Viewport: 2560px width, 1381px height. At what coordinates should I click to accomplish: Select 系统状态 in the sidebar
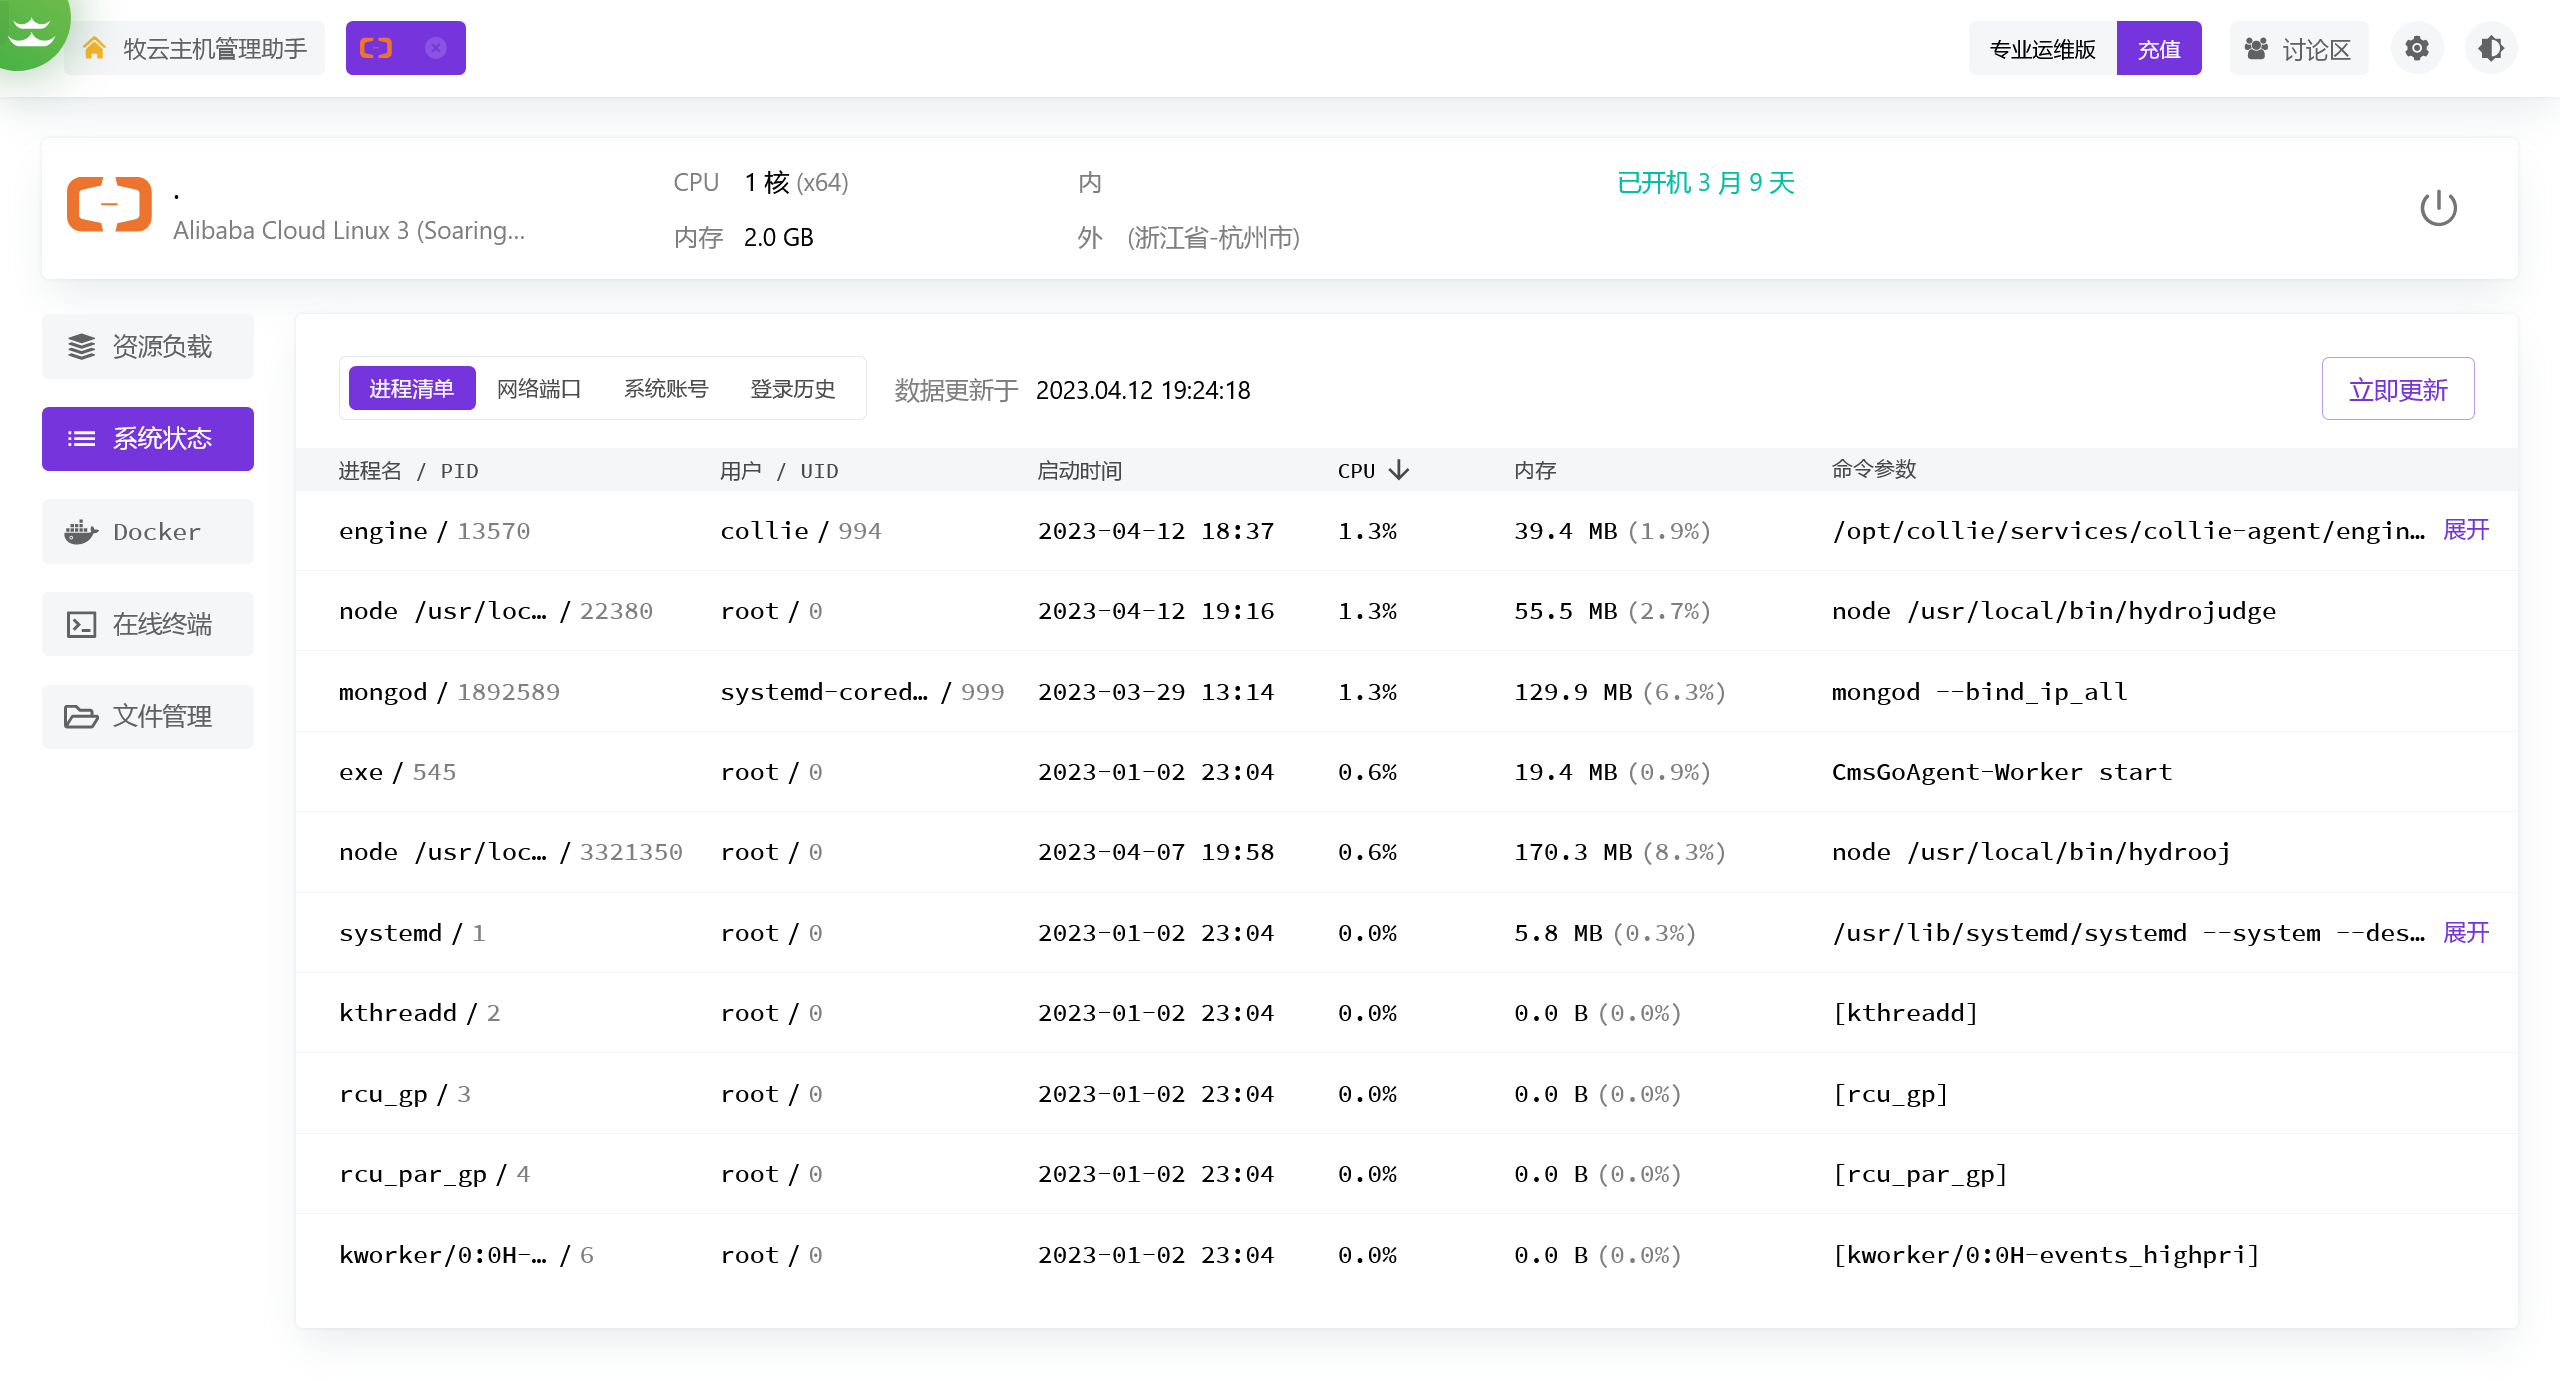tap(148, 439)
